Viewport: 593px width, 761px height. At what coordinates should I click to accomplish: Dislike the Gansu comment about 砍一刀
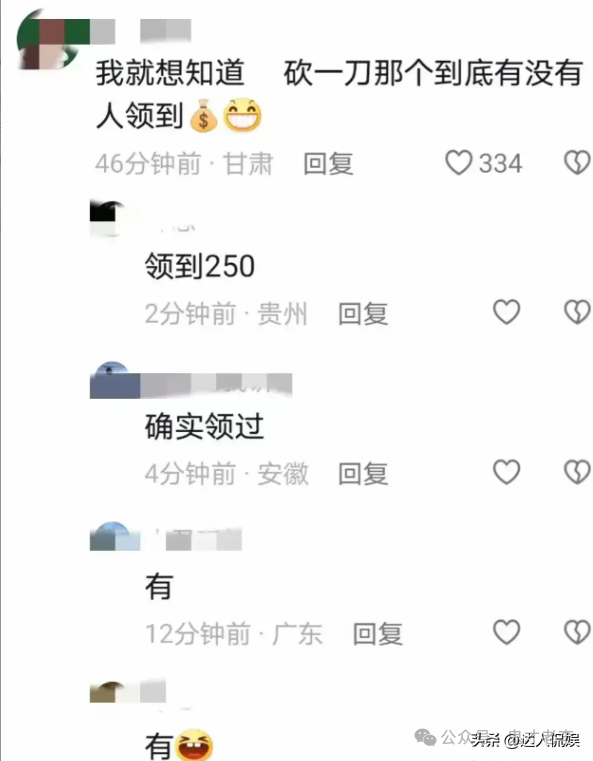(x=577, y=162)
